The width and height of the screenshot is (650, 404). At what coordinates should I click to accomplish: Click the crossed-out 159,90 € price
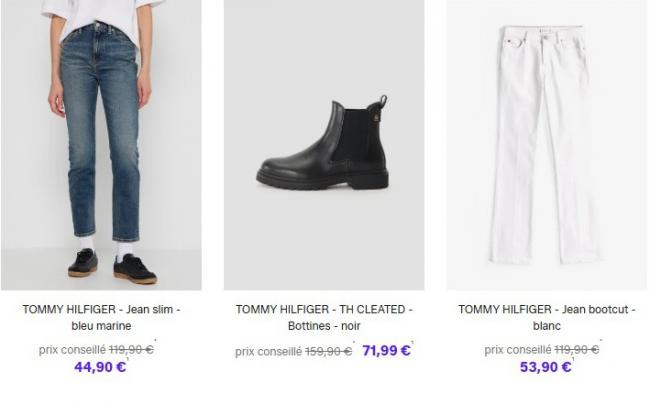coord(327,352)
